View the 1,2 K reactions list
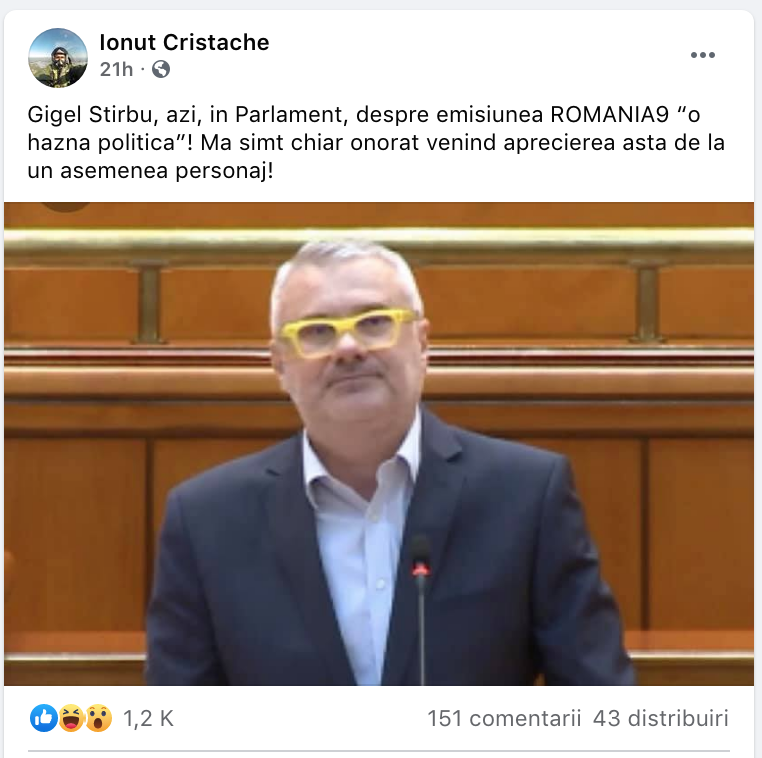762x758 pixels. [148, 718]
